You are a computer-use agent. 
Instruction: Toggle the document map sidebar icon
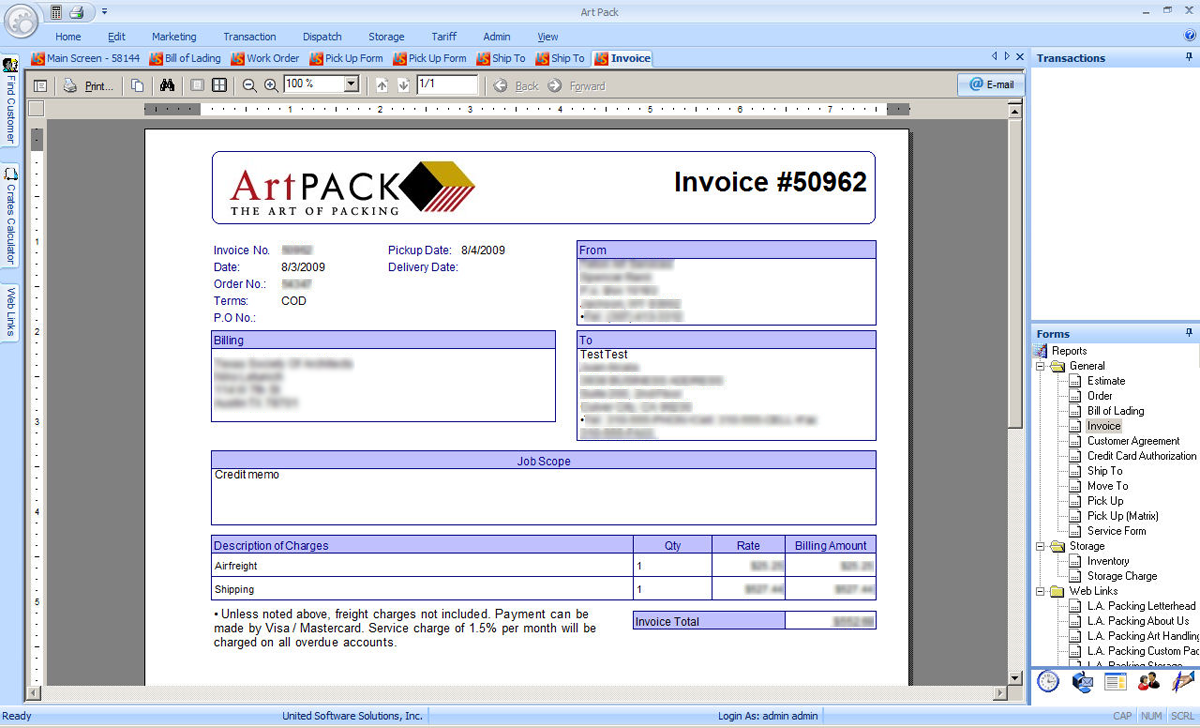41,86
